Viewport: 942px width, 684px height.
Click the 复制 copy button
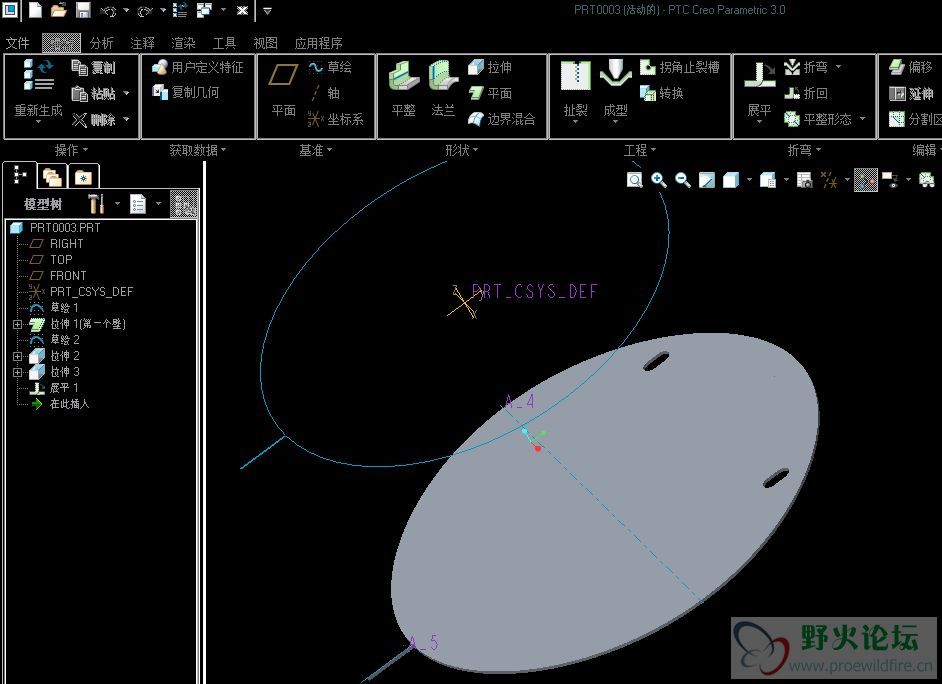[x=93, y=67]
